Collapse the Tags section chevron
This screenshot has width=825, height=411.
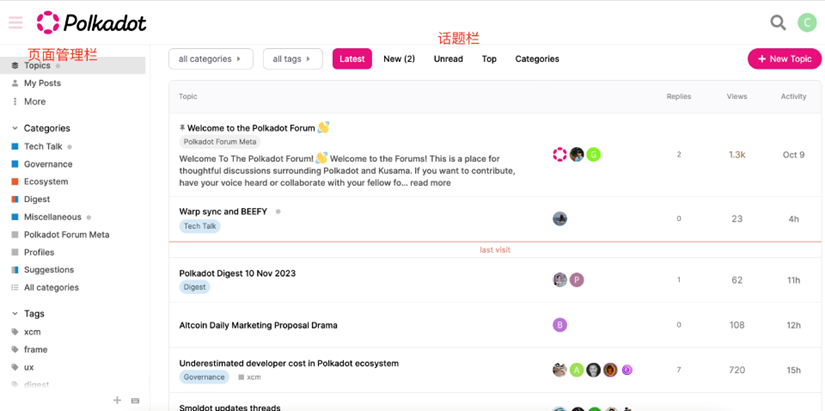pyautogui.click(x=15, y=314)
